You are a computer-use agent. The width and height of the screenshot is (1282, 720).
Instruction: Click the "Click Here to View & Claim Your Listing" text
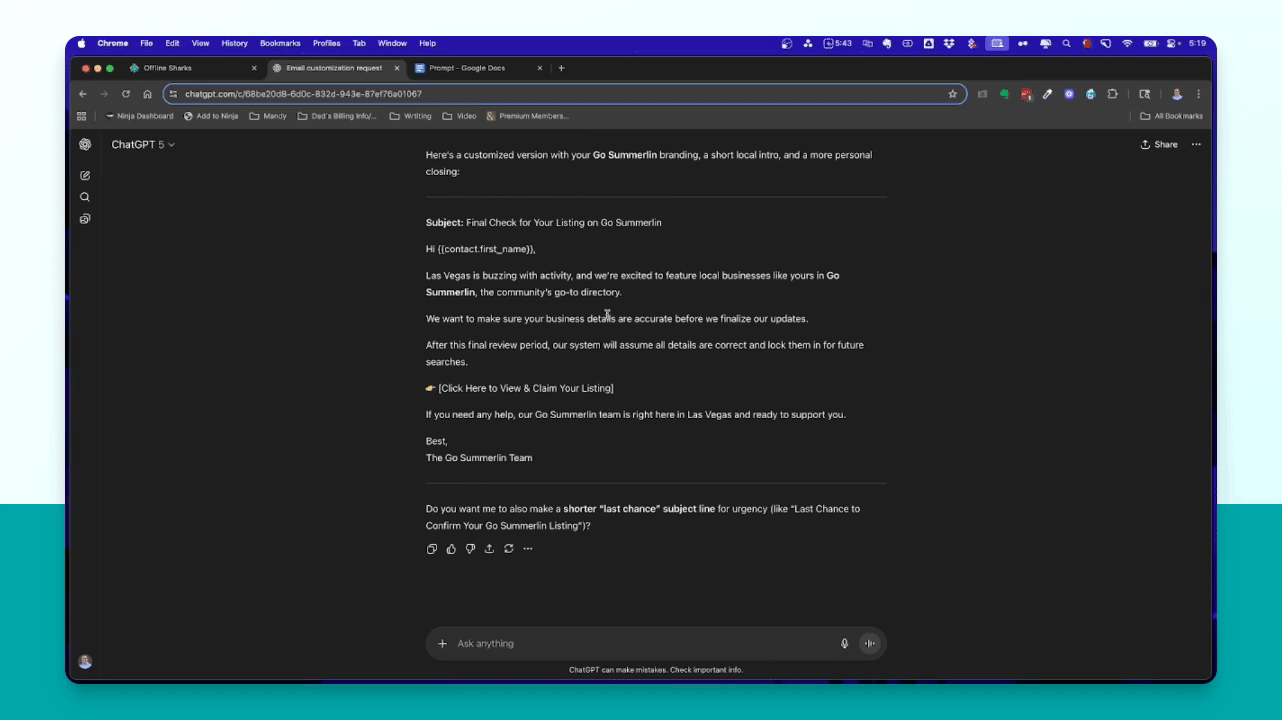(526, 388)
